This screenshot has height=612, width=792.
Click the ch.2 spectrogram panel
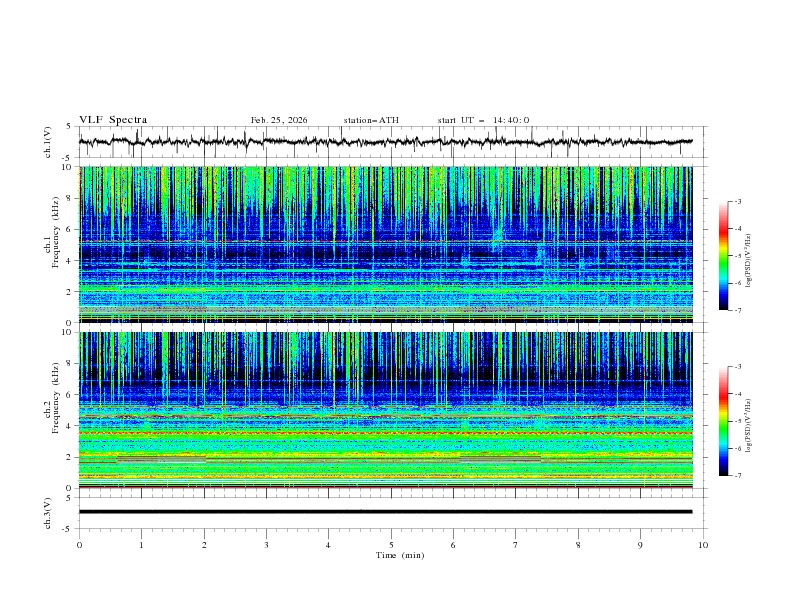(386, 410)
